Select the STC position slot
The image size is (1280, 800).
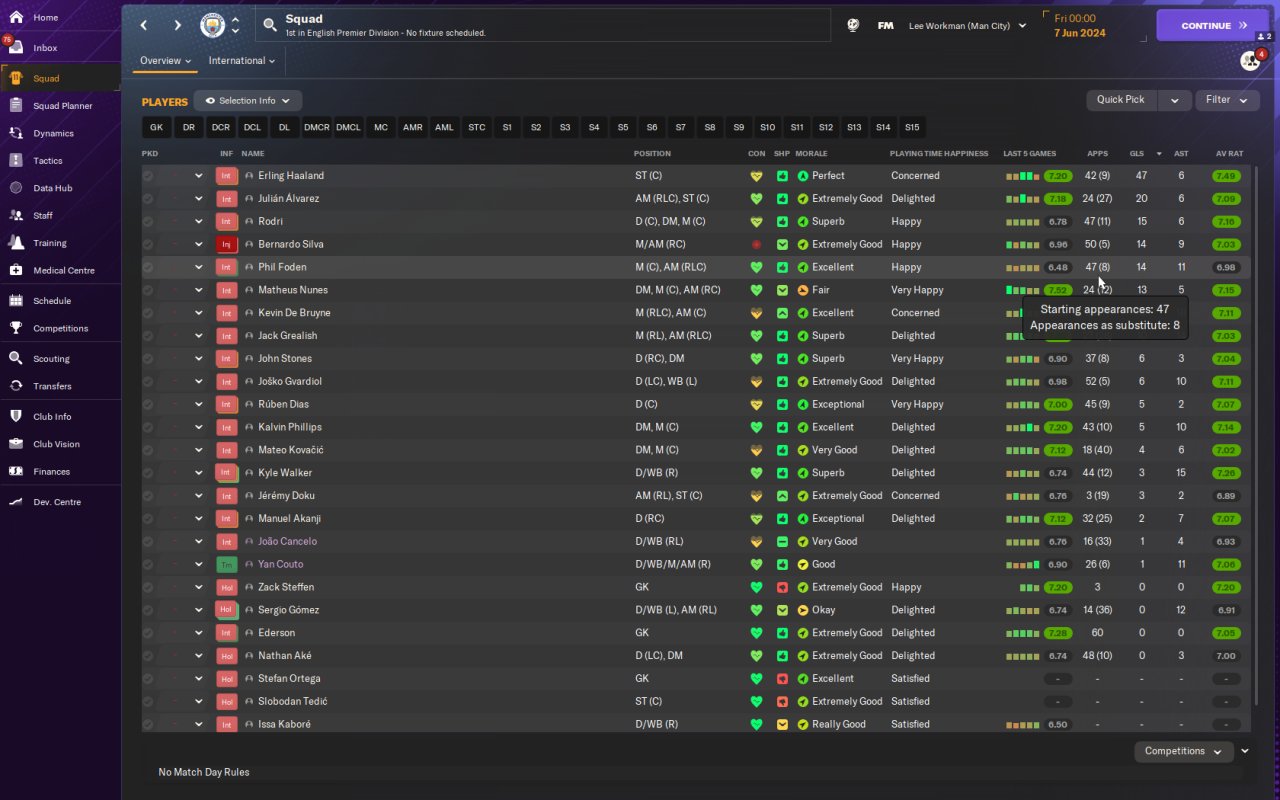tap(477, 128)
